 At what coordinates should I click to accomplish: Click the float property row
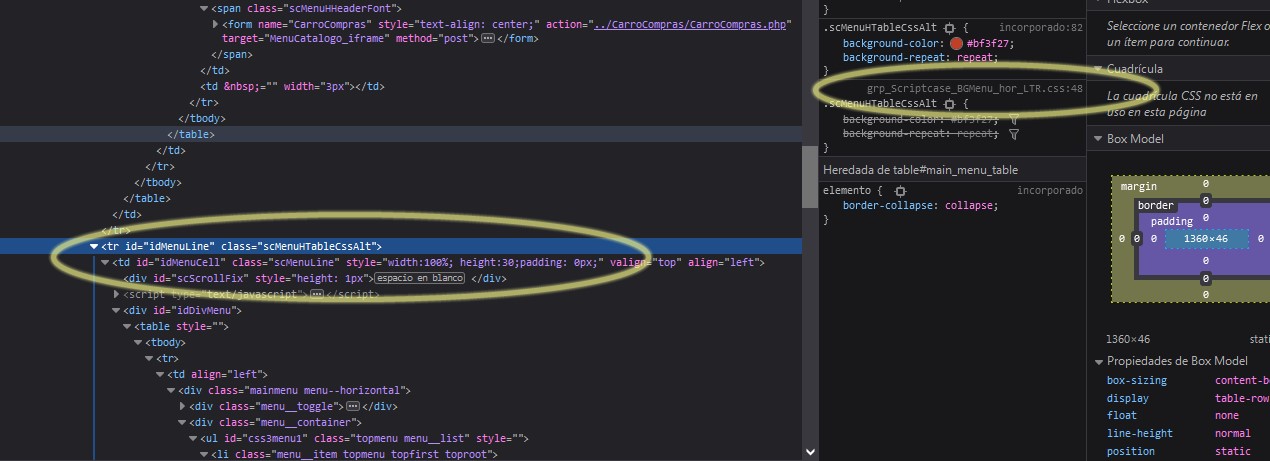[1188, 416]
